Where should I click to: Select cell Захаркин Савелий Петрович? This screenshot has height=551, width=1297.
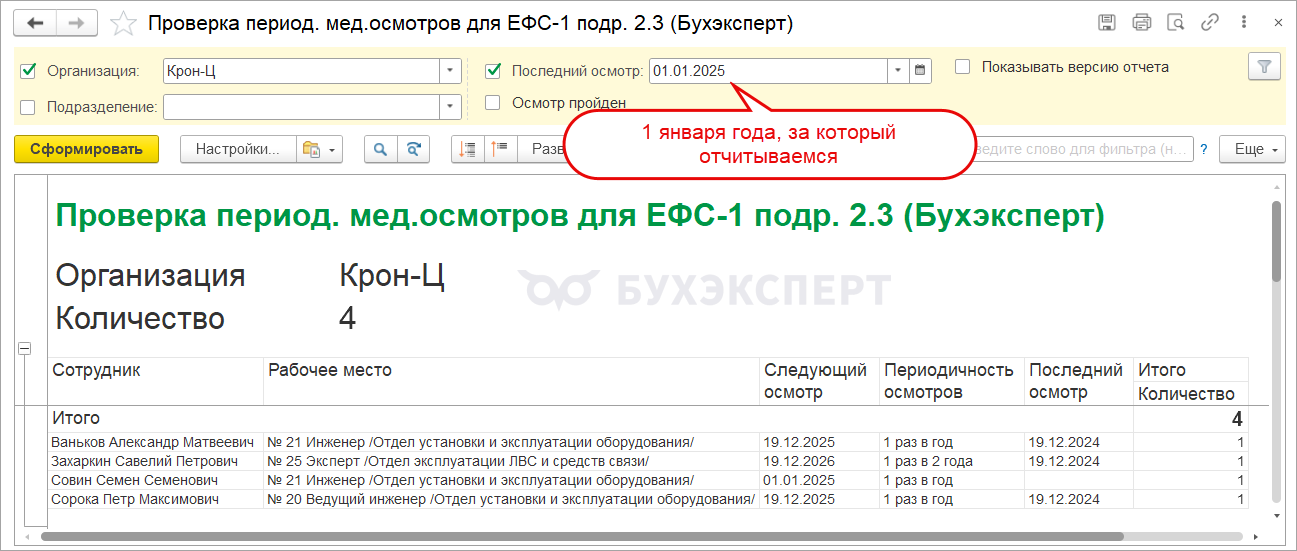click(156, 461)
